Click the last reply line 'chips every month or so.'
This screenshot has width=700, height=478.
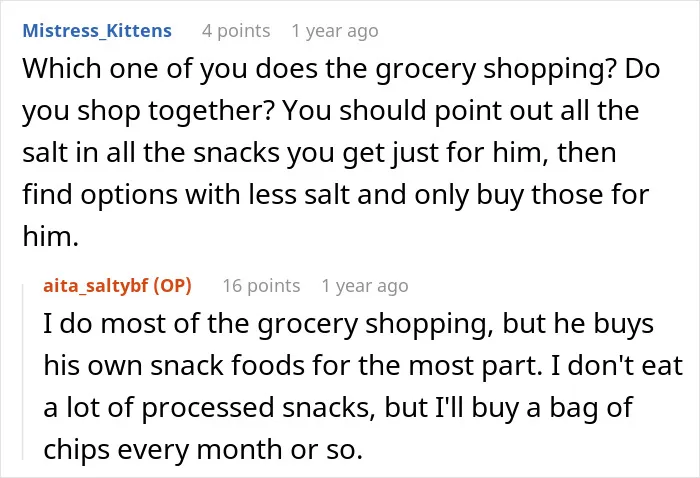pyautogui.click(x=203, y=449)
